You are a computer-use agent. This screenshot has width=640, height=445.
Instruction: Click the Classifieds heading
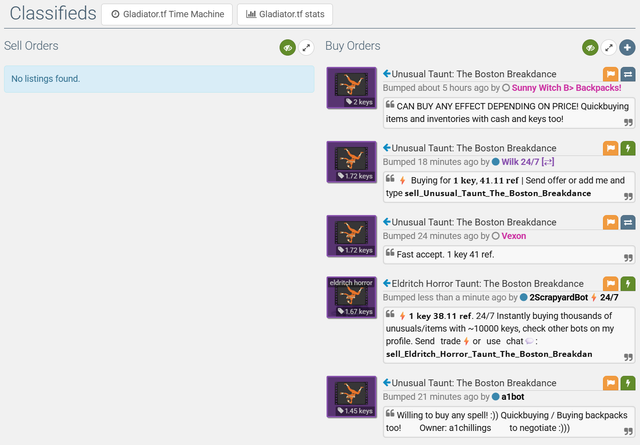point(53,13)
